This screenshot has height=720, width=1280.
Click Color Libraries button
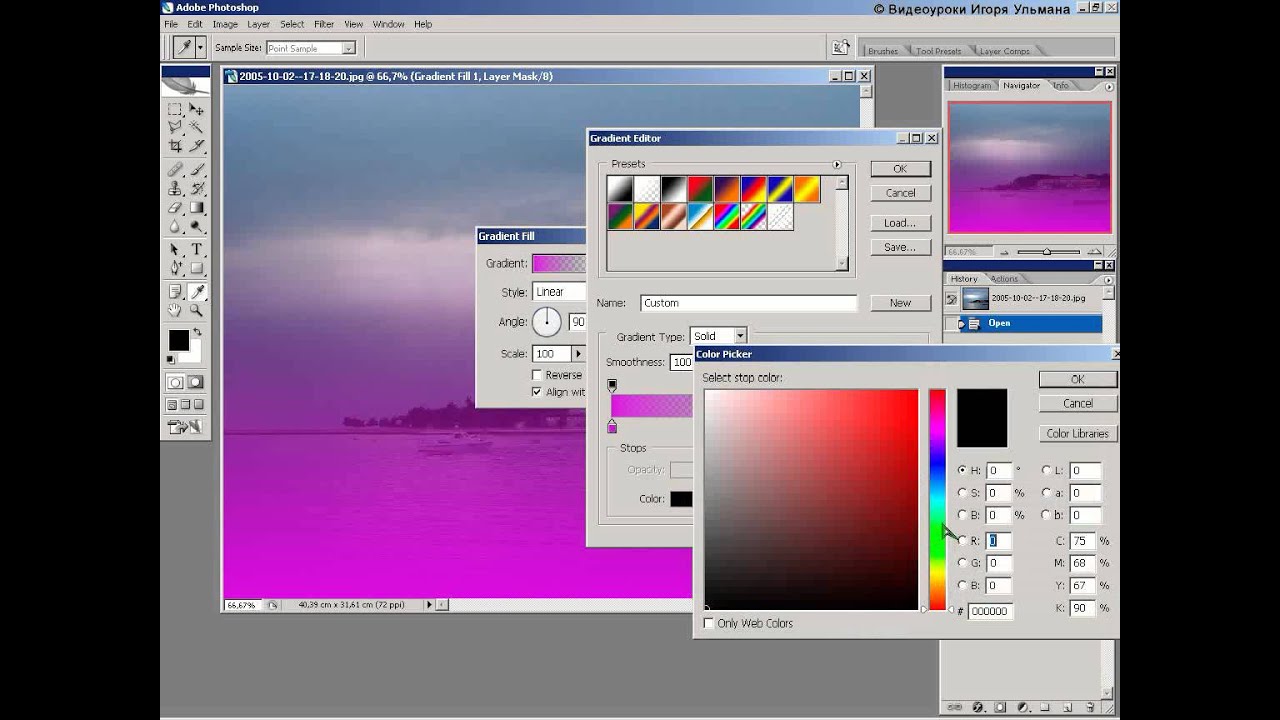tap(1077, 434)
